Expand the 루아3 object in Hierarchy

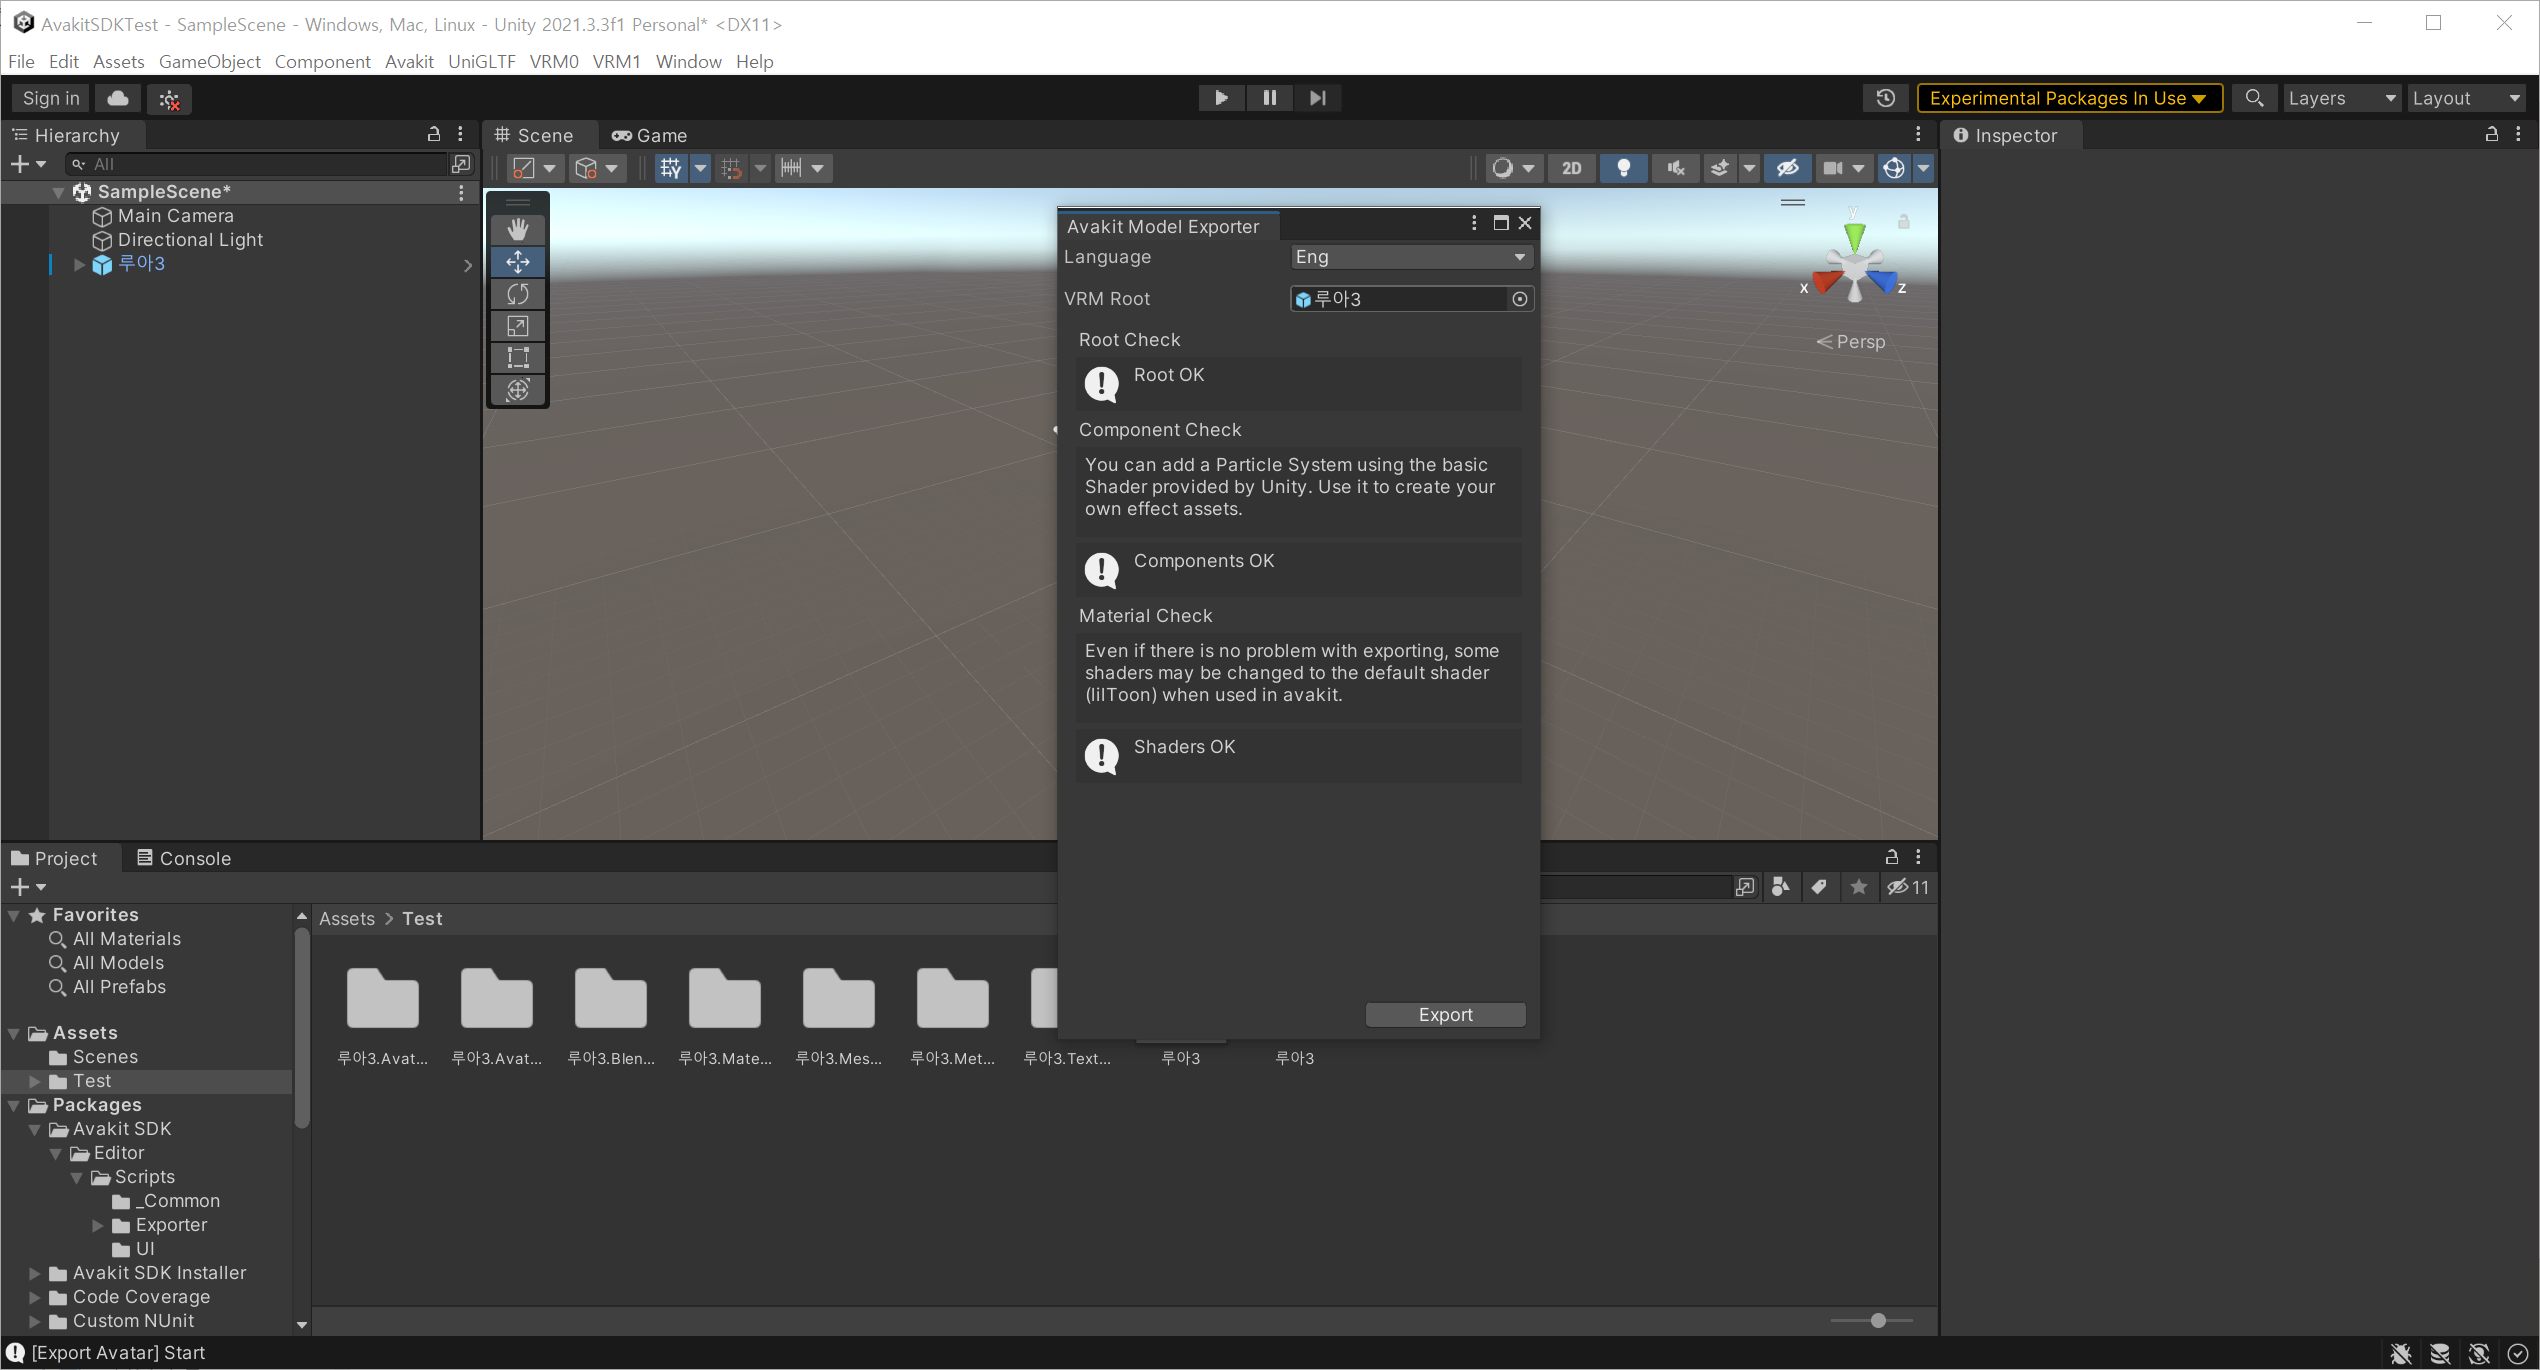click(78, 264)
